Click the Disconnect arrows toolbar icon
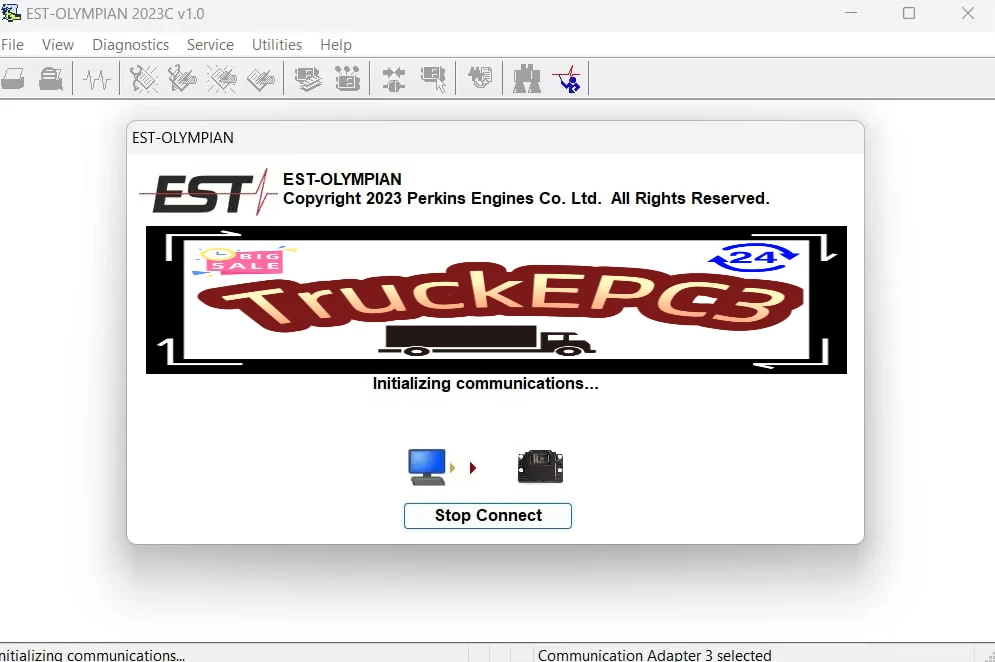995x662 pixels. pyautogui.click(x=394, y=79)
